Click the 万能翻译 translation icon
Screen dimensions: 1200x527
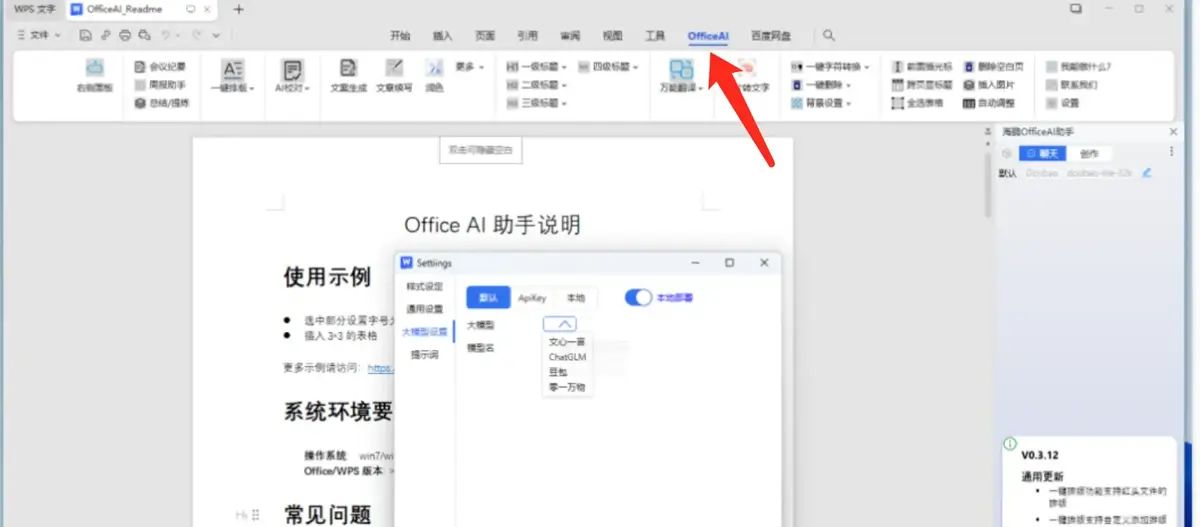(681, 69)
